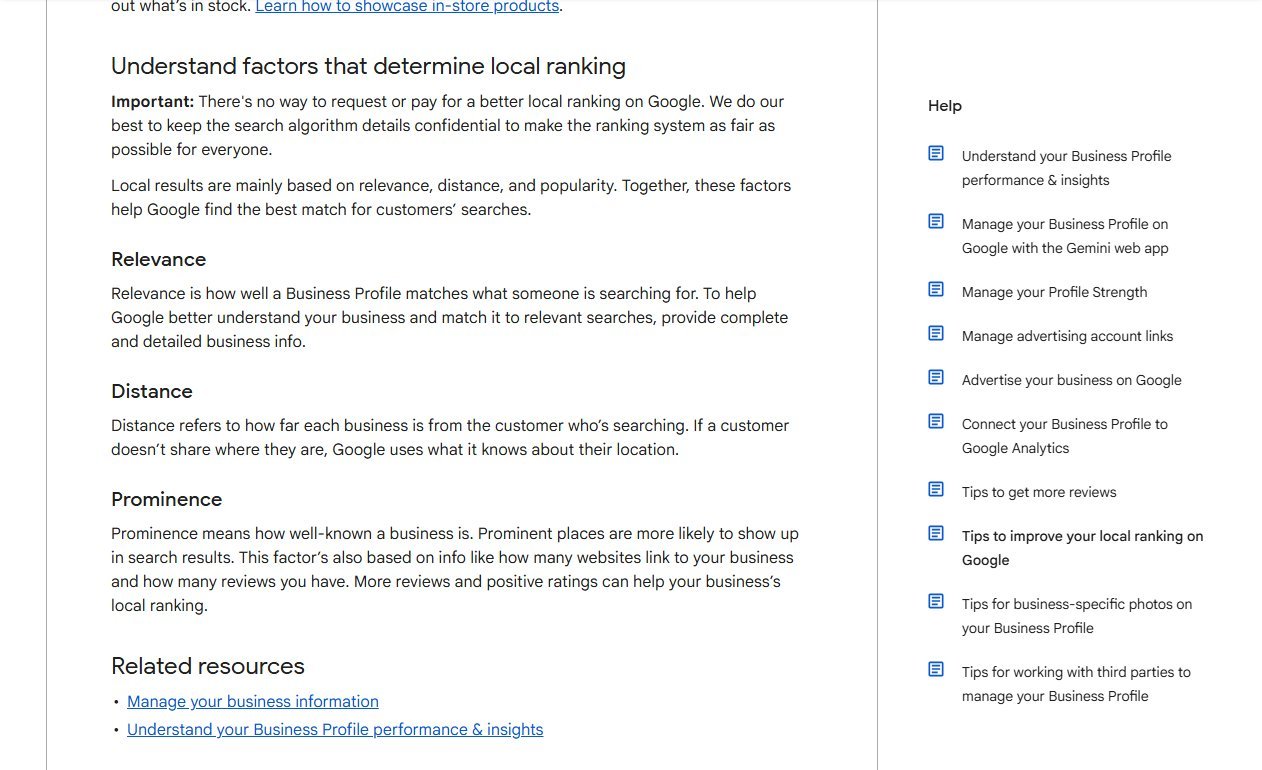The height and width of the screenshot is (770, 1262).
Task: Click paragraph starting Distance refers to how far
Action: tap(450, 438)
